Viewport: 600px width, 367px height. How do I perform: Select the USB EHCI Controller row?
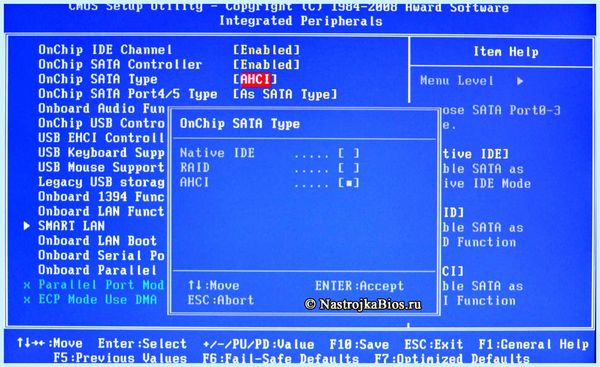101,138
